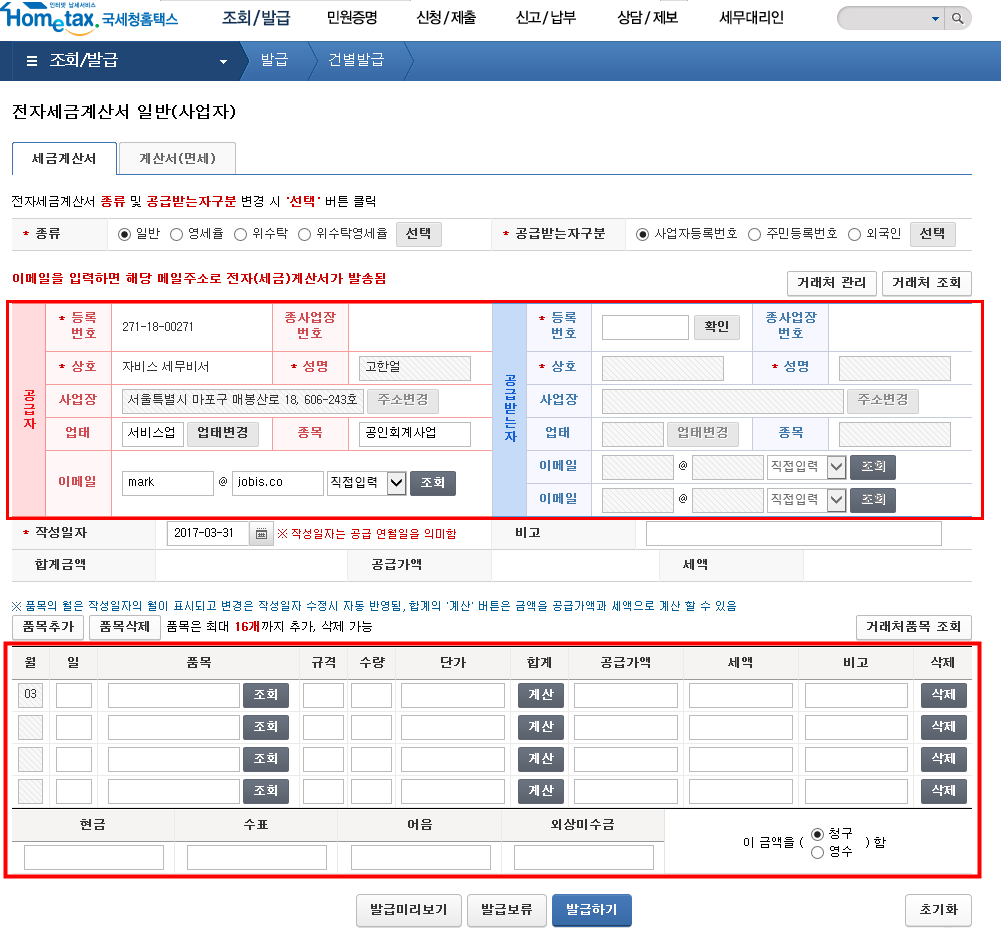Click 선택 button next to 공급받는자구분
The height and width of the screenshot is (939, 1001).
point(932,234)
